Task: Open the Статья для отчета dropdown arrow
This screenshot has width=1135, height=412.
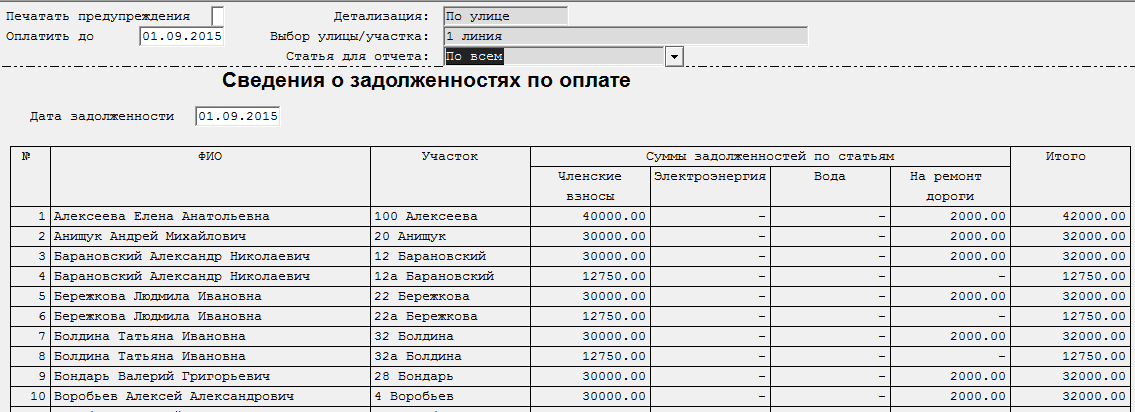Action: pyautogui.click(x=674, y=57)
